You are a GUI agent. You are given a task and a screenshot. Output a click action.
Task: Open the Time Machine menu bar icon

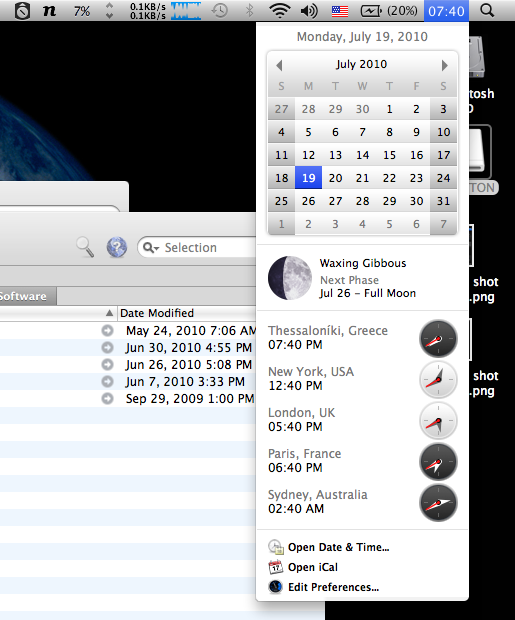coord(220,11)
